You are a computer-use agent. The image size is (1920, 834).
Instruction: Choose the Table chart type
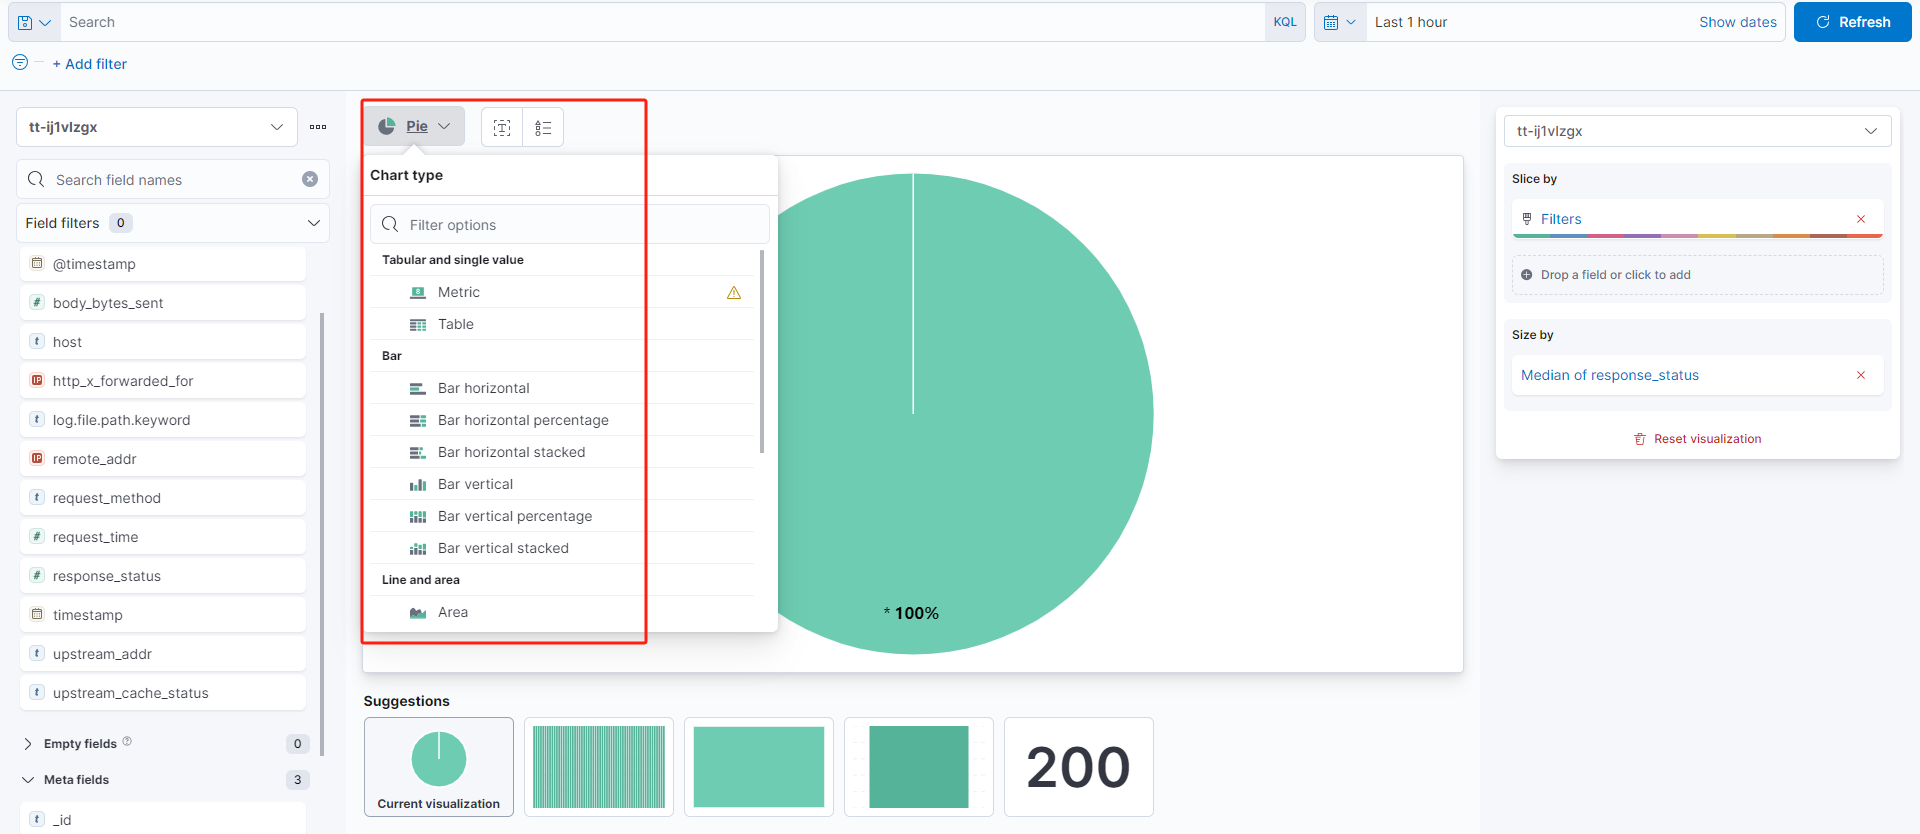(456, 324)
